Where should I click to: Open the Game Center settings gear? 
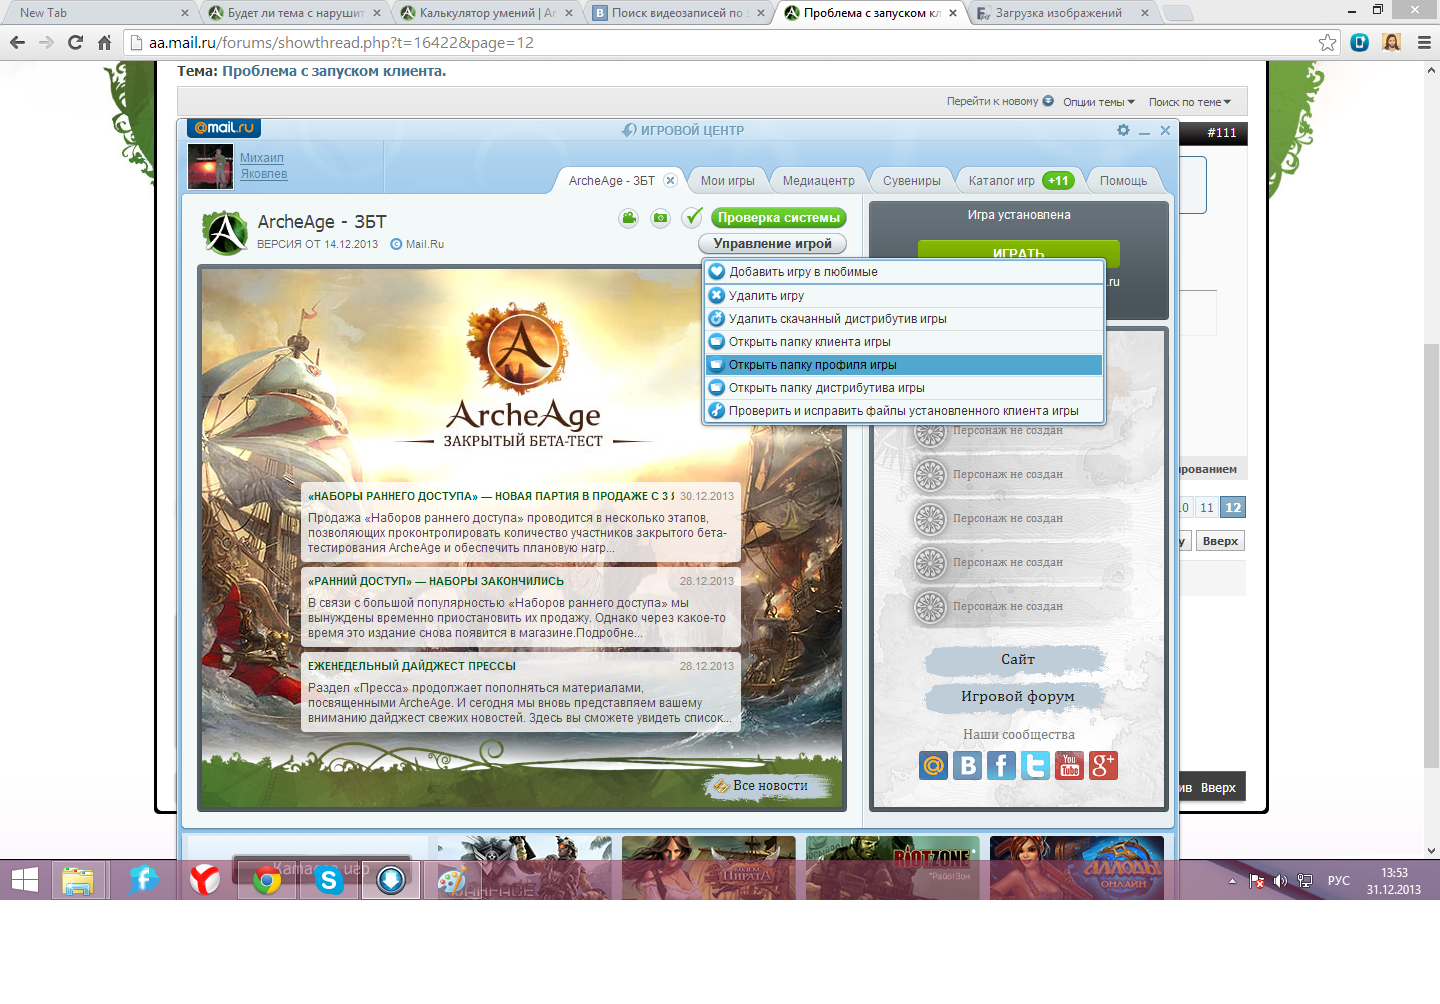pyautogui.click(x=1123, y=130)
